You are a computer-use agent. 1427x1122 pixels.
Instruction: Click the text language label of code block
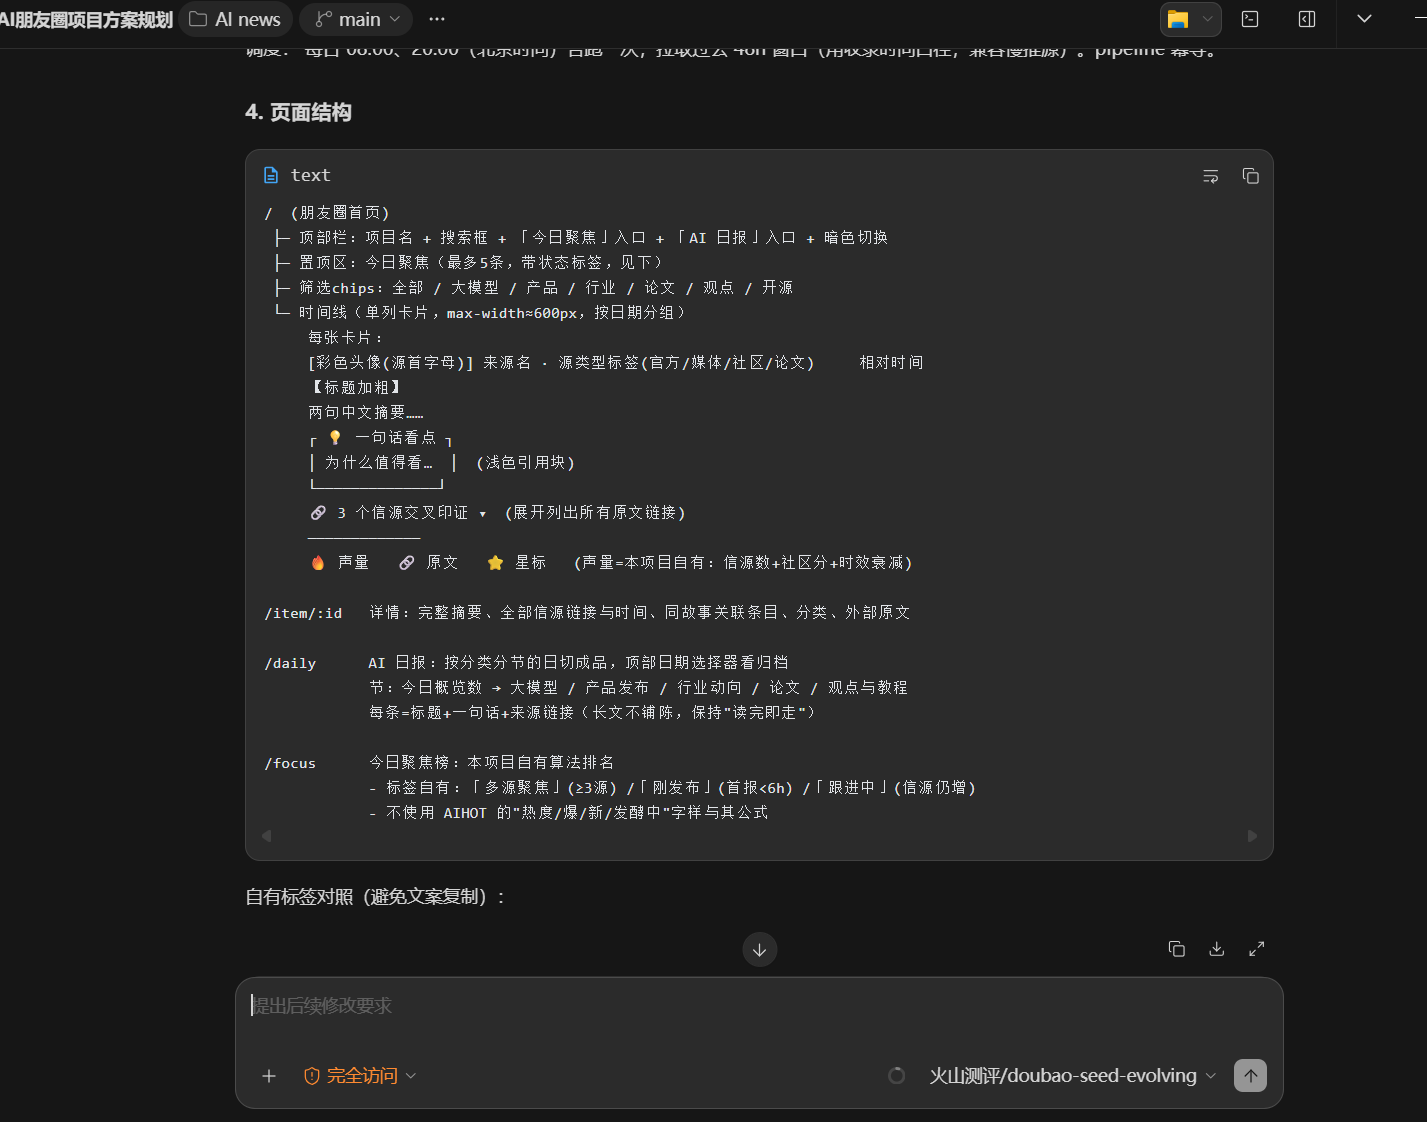(310, 175)
